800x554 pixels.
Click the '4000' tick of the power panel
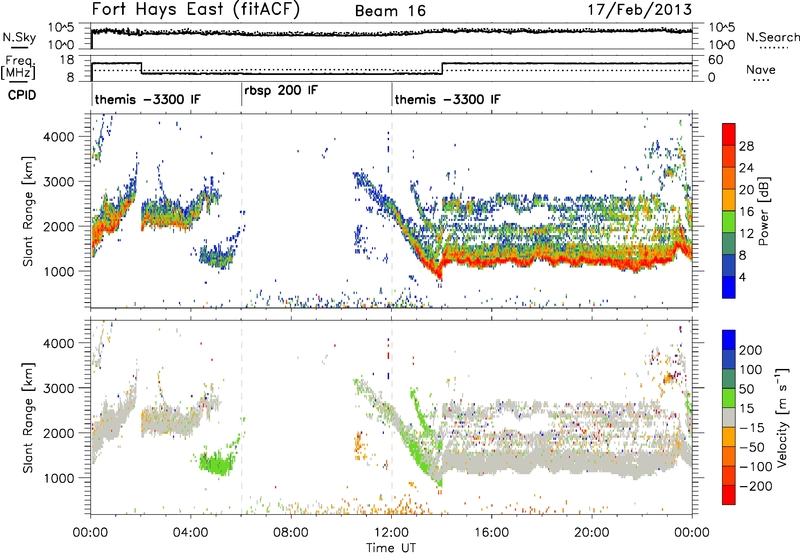coord(59,137)
